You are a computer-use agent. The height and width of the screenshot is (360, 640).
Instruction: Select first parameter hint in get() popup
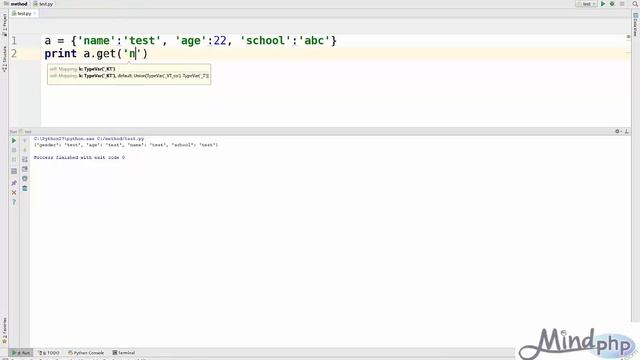pos(82,69)
